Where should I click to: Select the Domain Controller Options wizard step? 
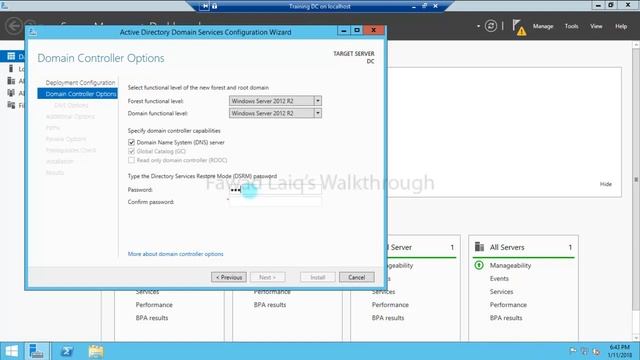78,93
